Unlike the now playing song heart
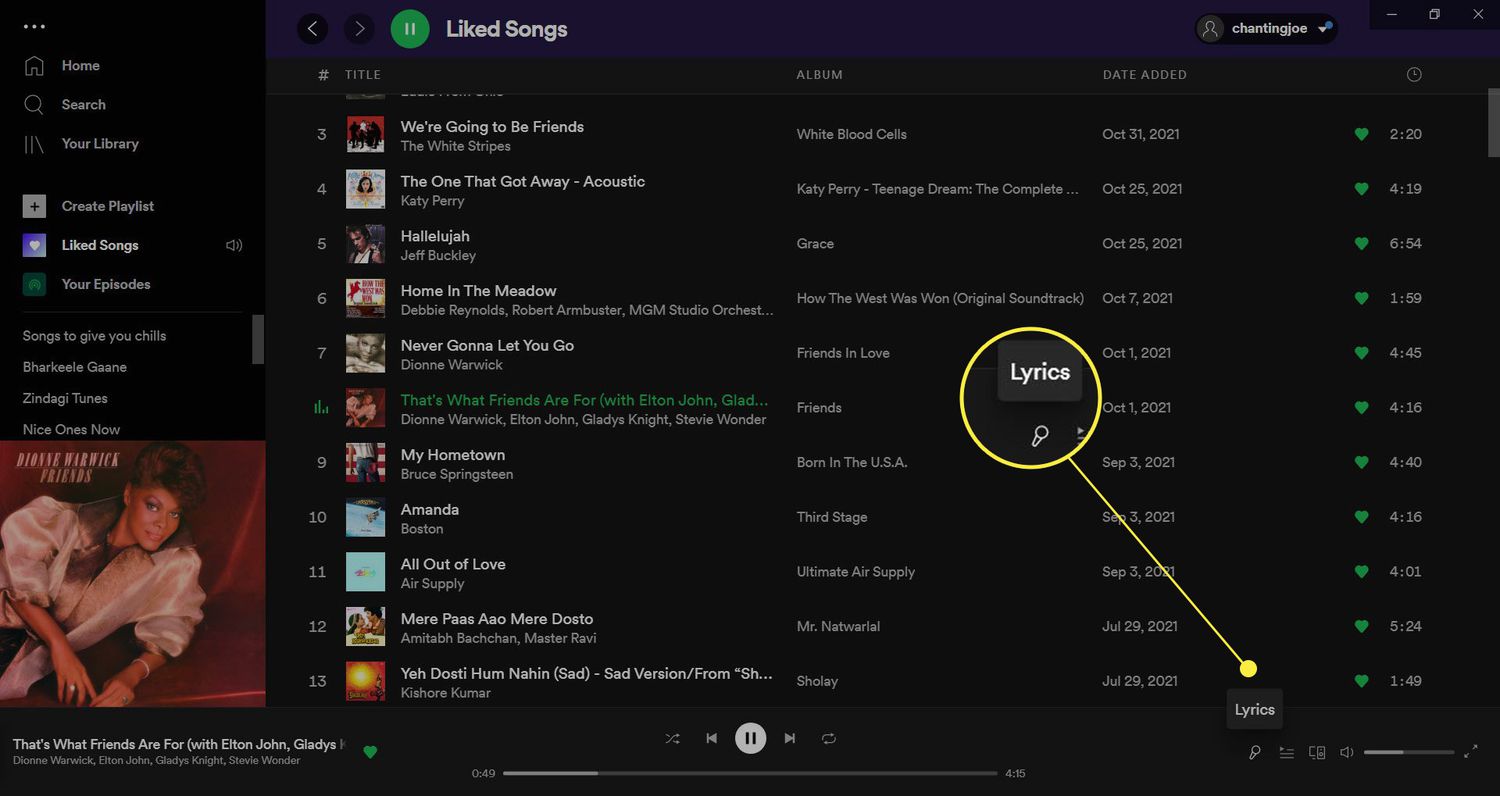This screenshot has height=796, width=1500. pos(370,752)
